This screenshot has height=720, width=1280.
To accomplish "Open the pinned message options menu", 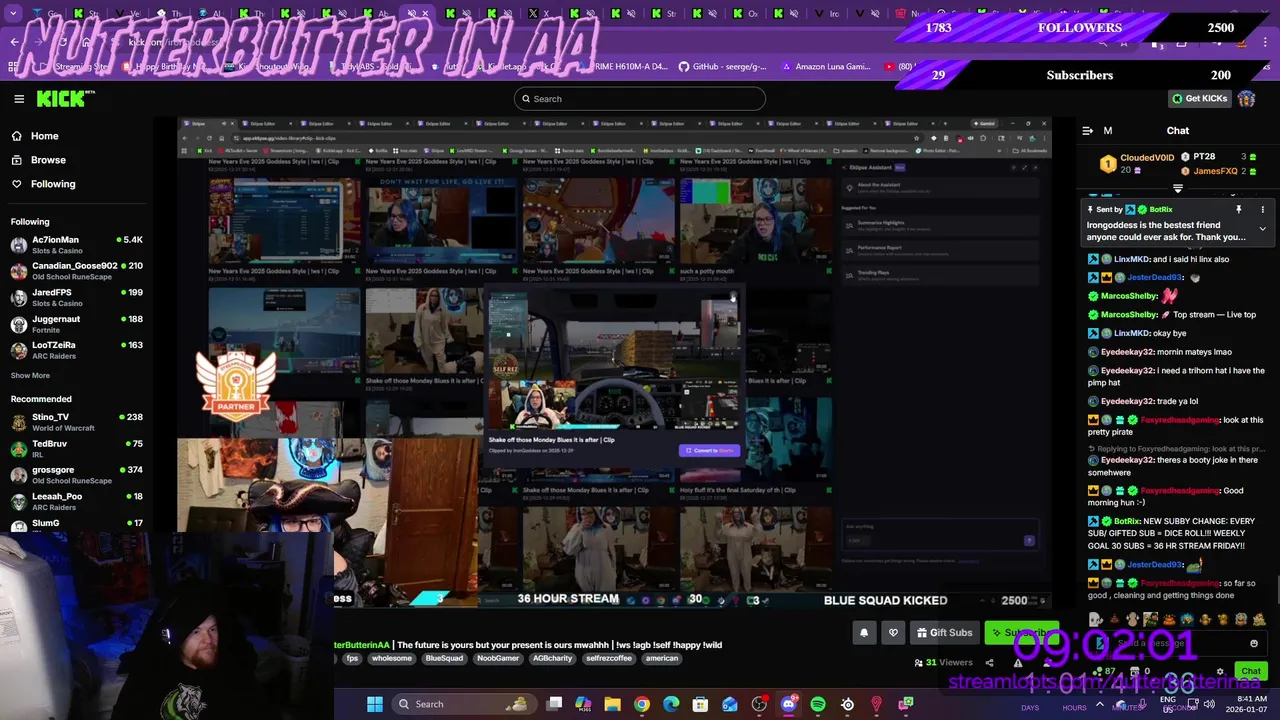I will [1262, 210].
